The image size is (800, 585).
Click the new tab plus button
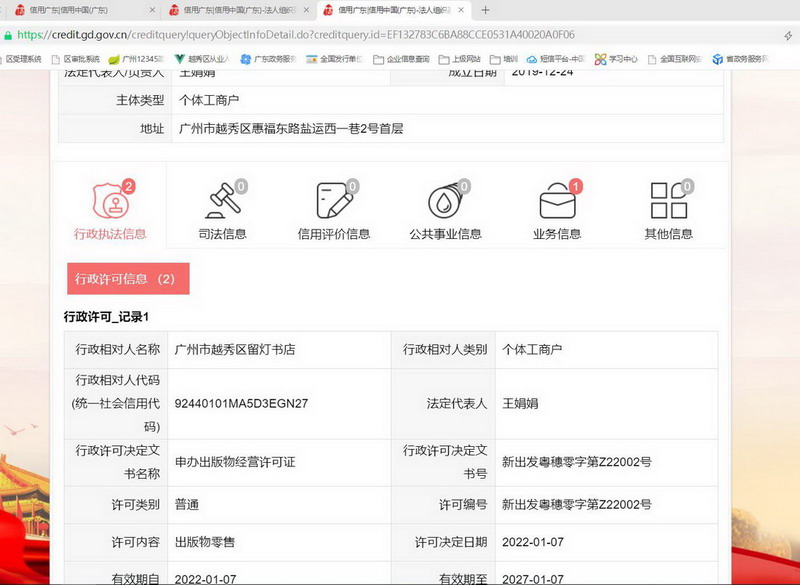486,10
